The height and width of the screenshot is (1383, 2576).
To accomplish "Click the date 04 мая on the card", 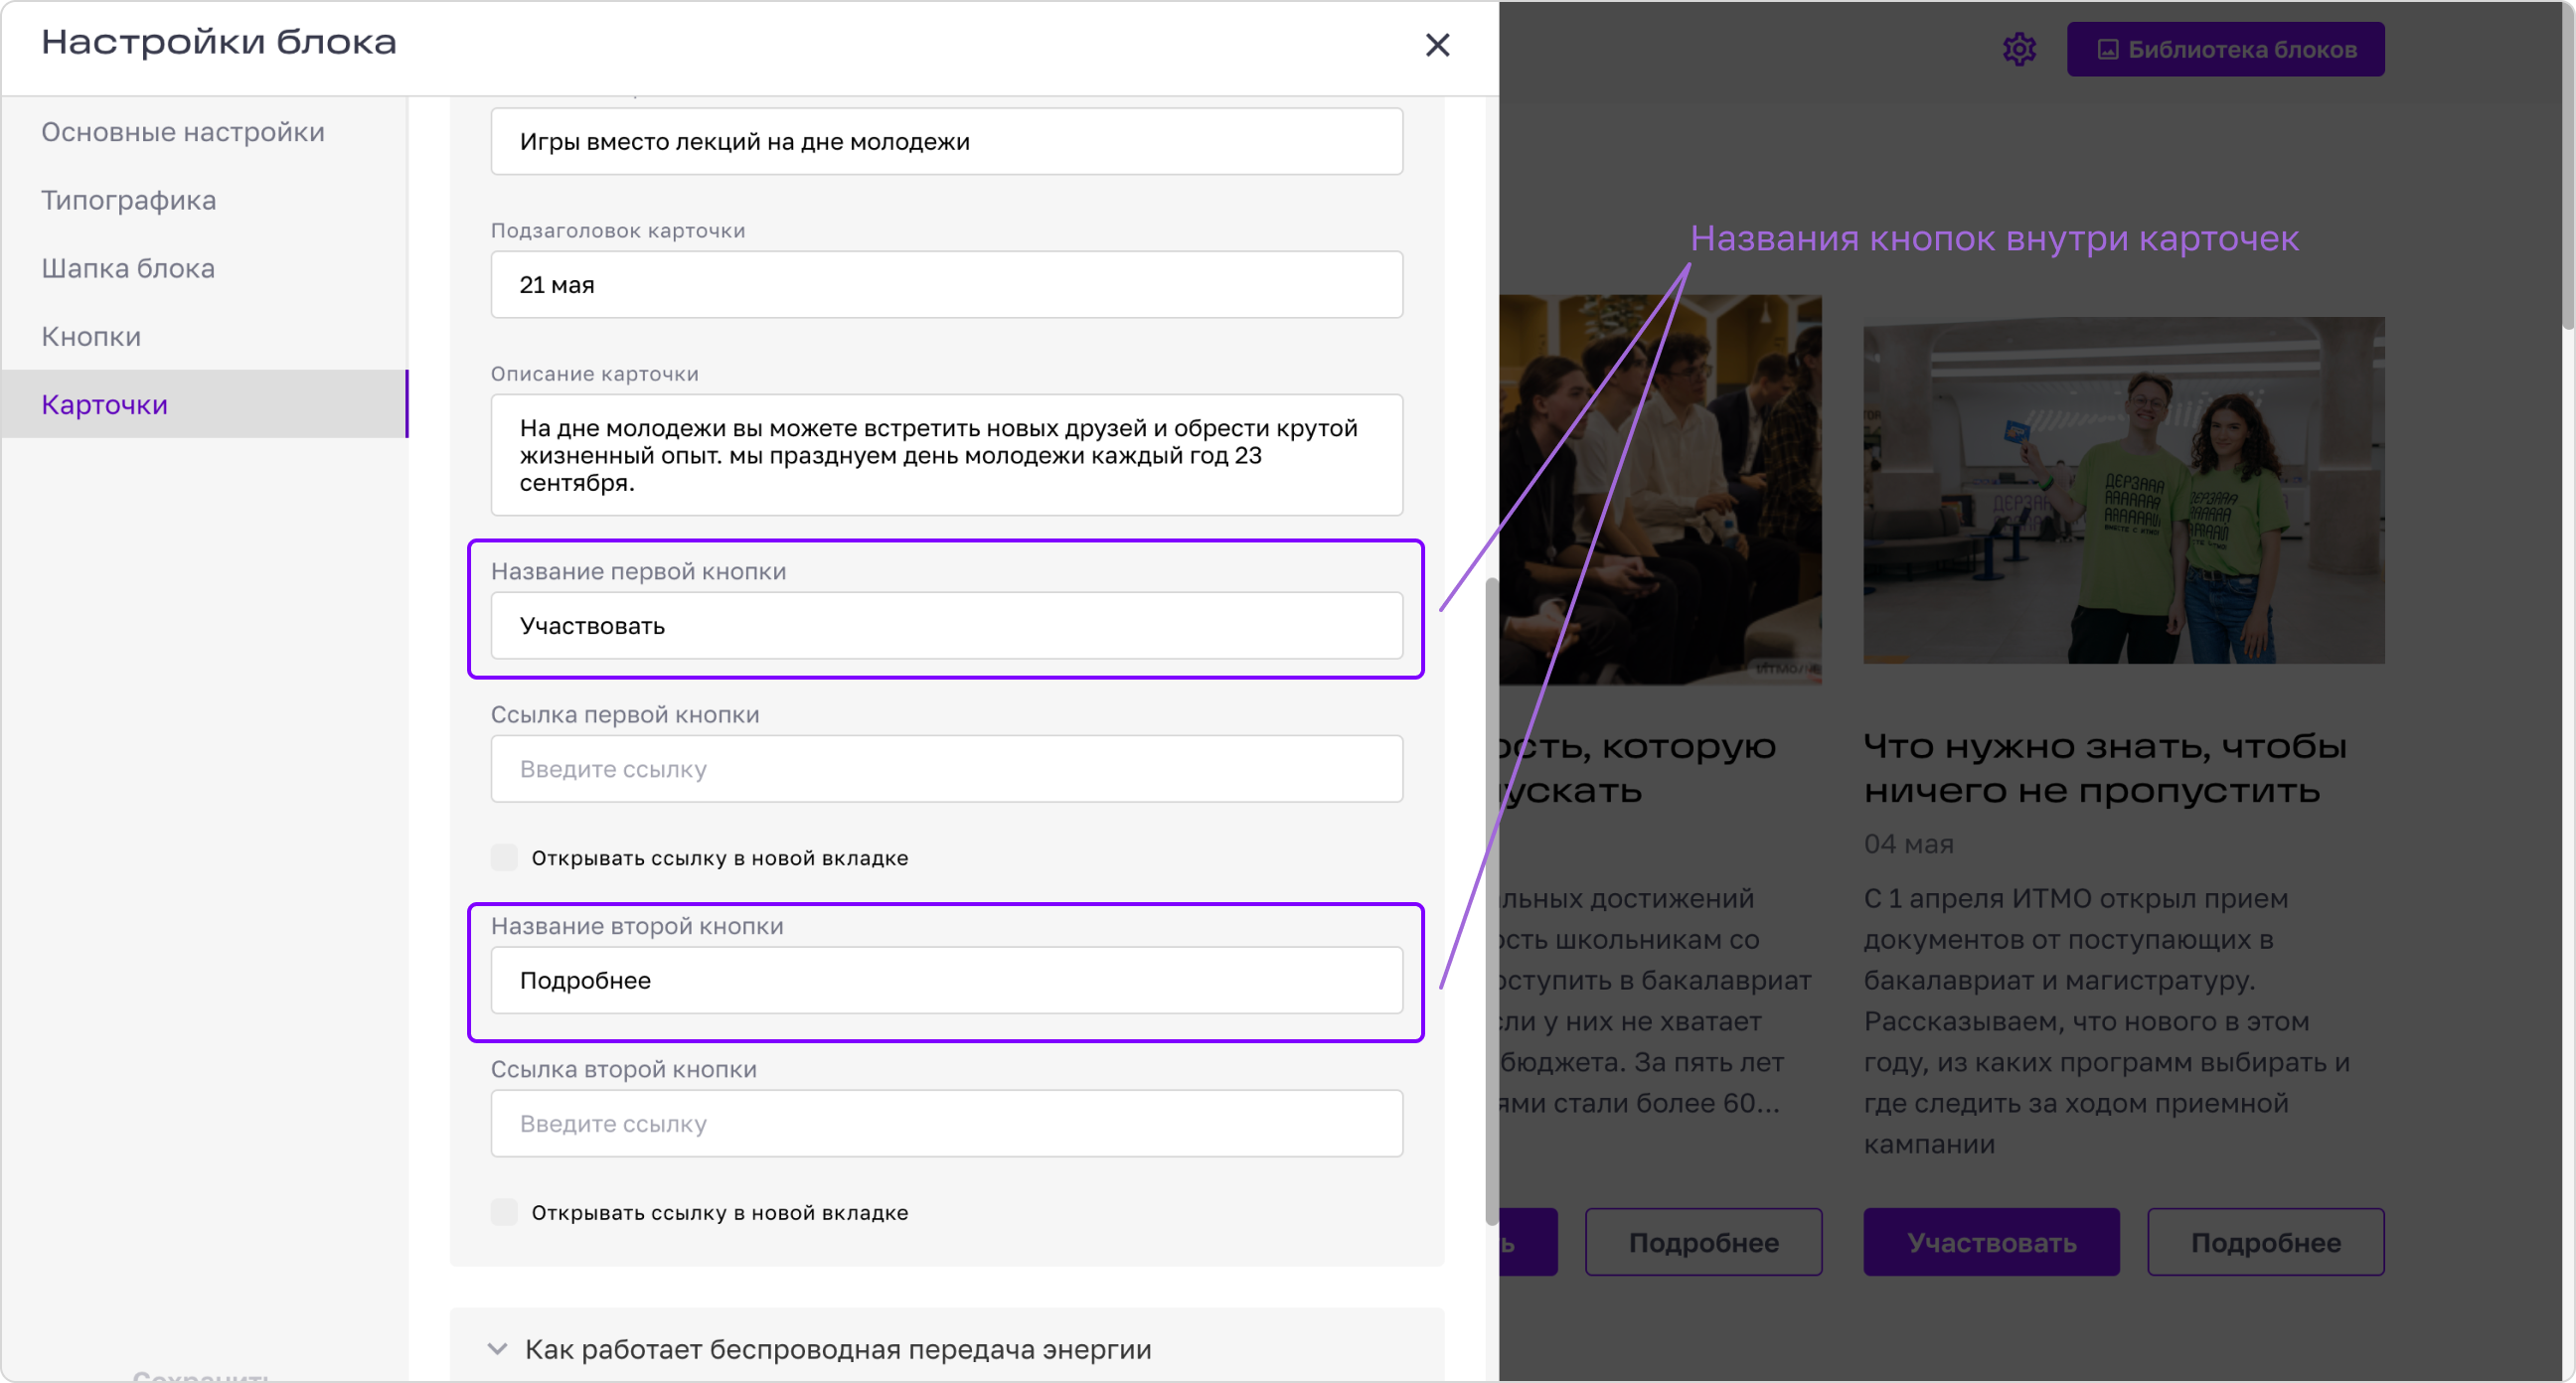I will (1908, 844).
